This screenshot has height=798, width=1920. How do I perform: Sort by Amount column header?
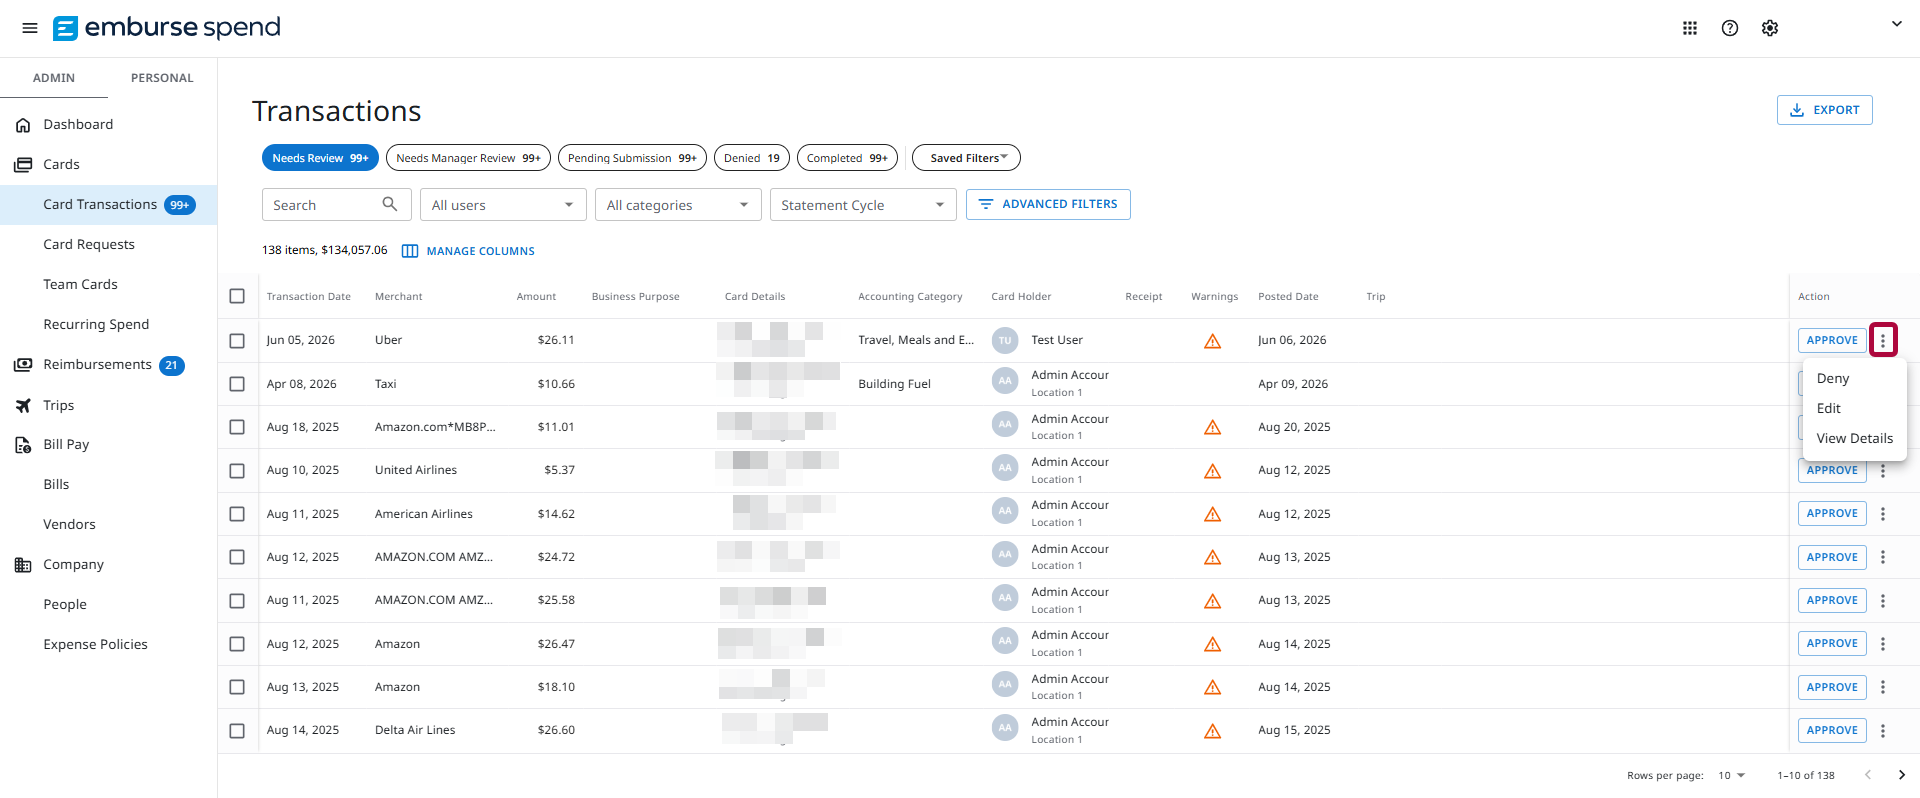(536, 297)
